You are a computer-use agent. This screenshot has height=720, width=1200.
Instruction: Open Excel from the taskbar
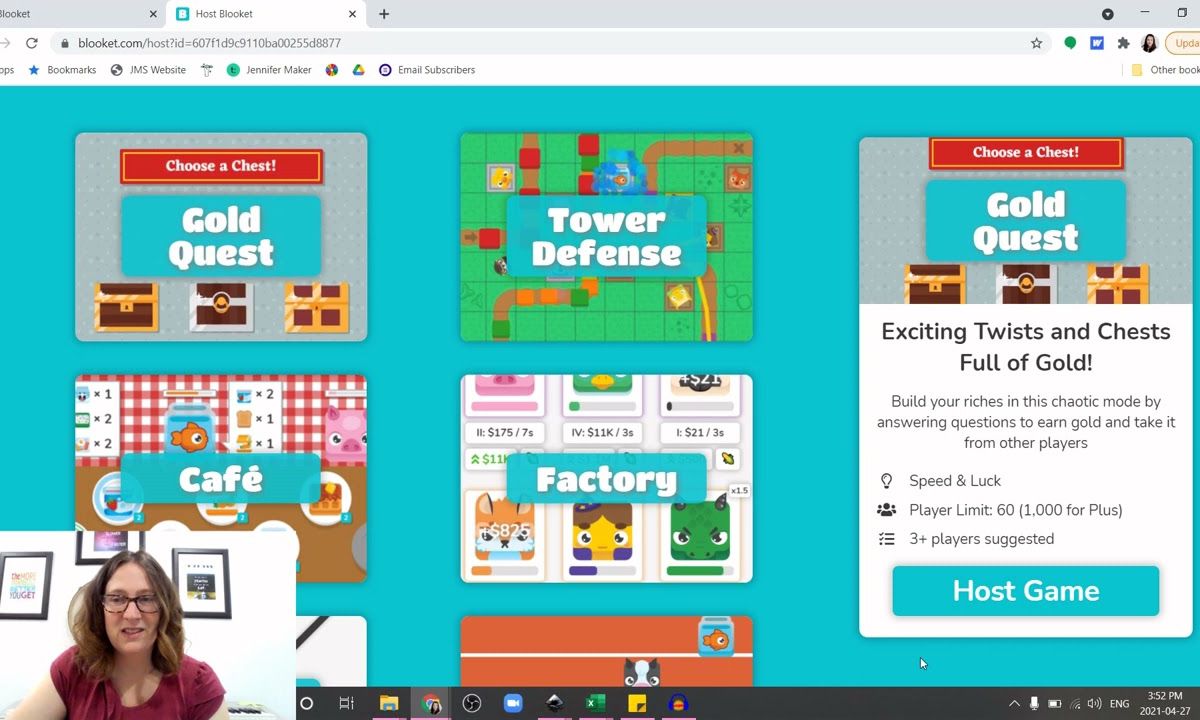click(595, 703)
